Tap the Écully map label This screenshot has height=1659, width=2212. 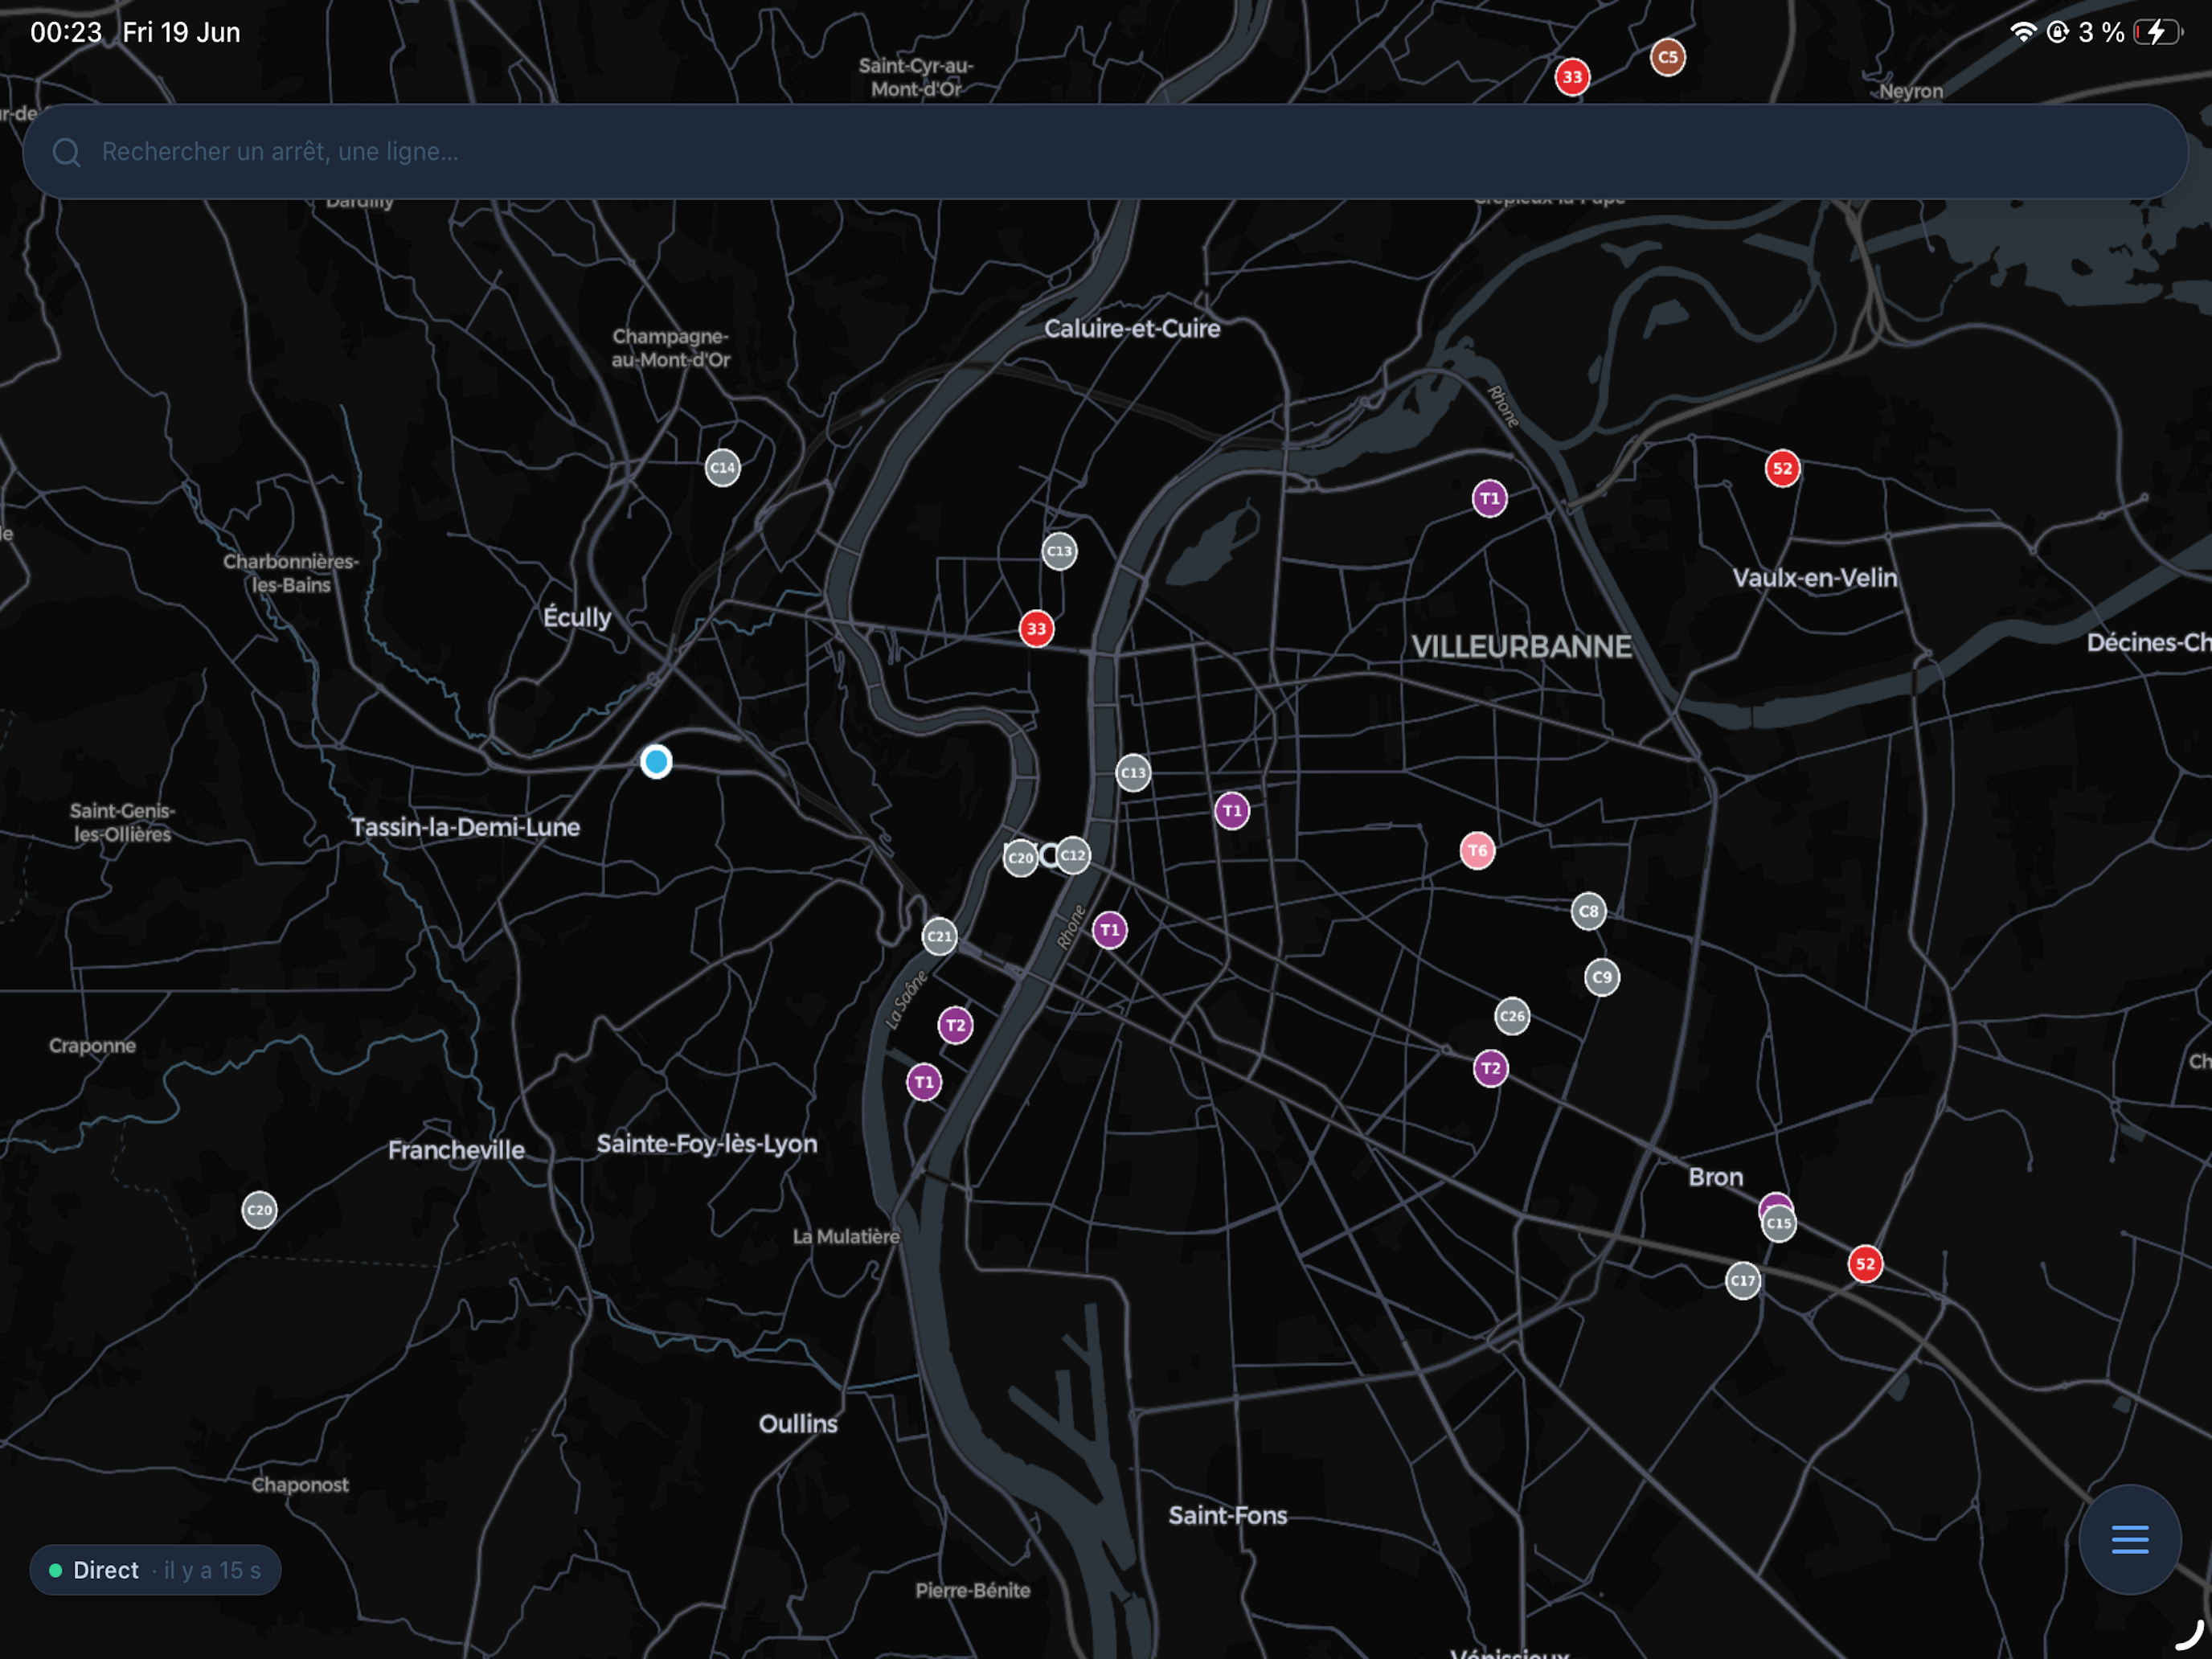click(x=577, y=617)
